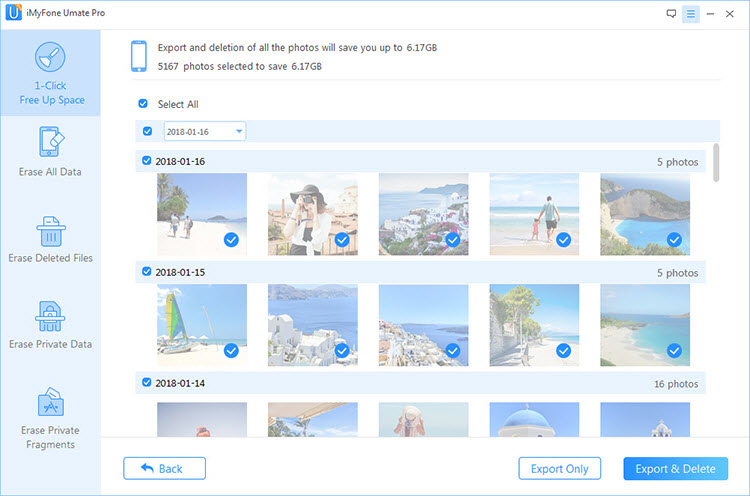Open the white buildings seaside thumbnail from 2018-01-15
The height and width of the screenshot is (496, 750).
[x=312, y=325]
